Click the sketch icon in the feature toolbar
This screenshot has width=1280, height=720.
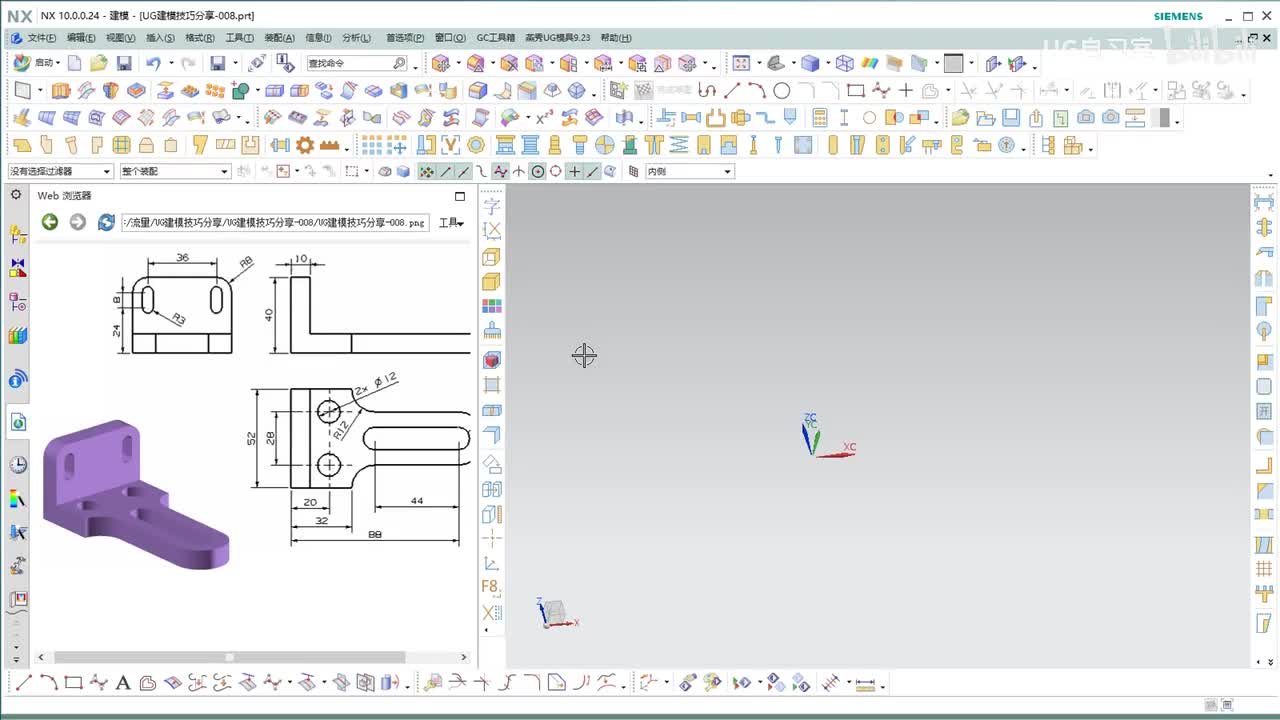tap(22, 91)
